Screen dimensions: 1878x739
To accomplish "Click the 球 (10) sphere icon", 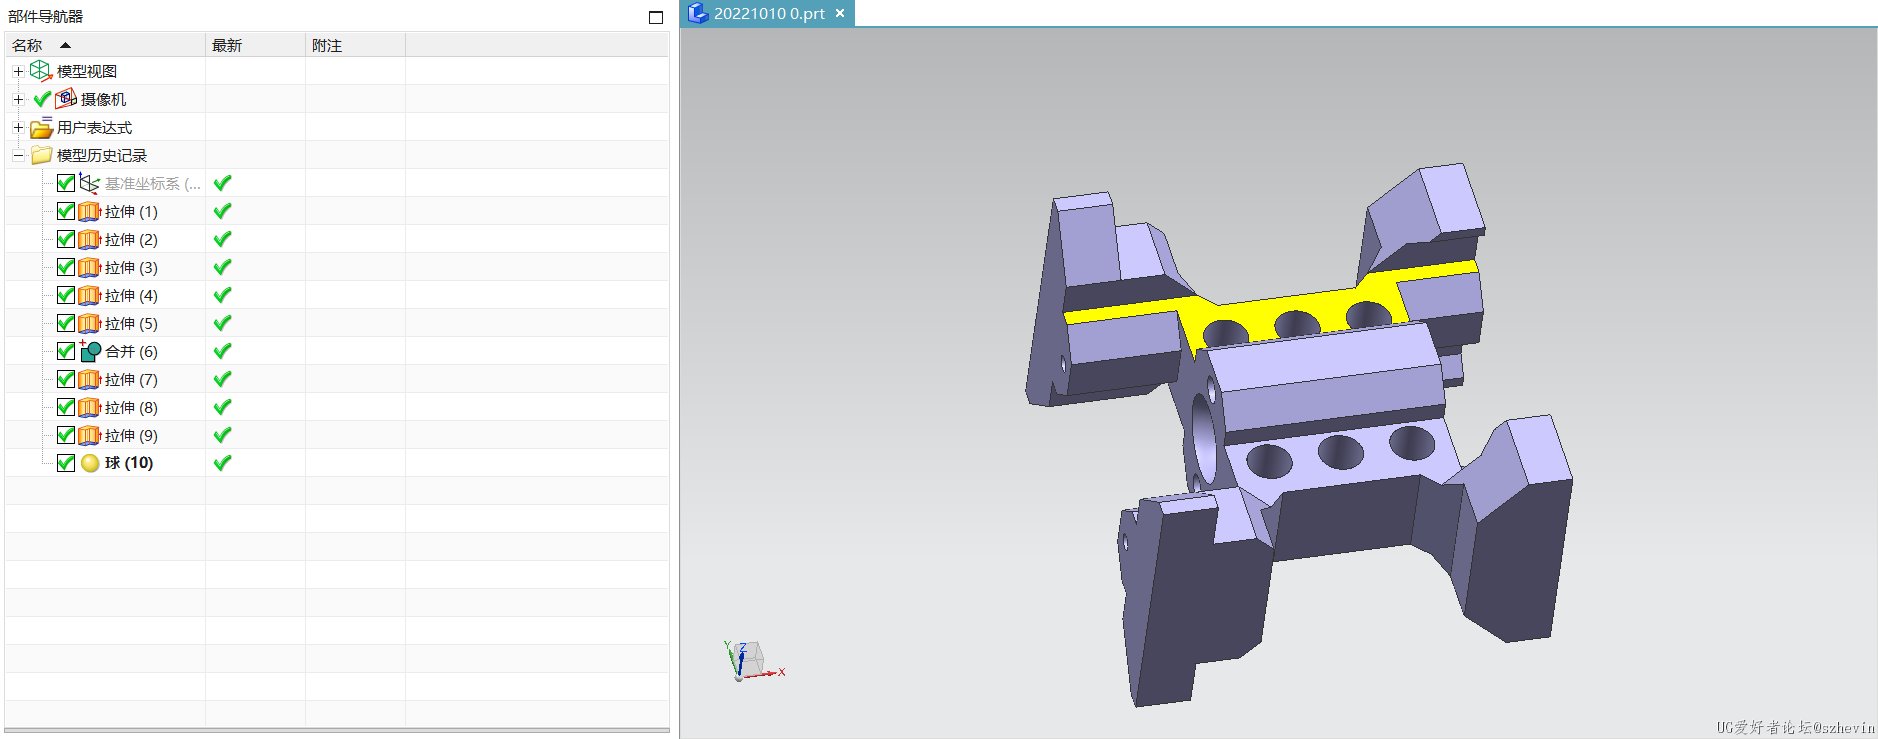I will (x=90, y=463).
